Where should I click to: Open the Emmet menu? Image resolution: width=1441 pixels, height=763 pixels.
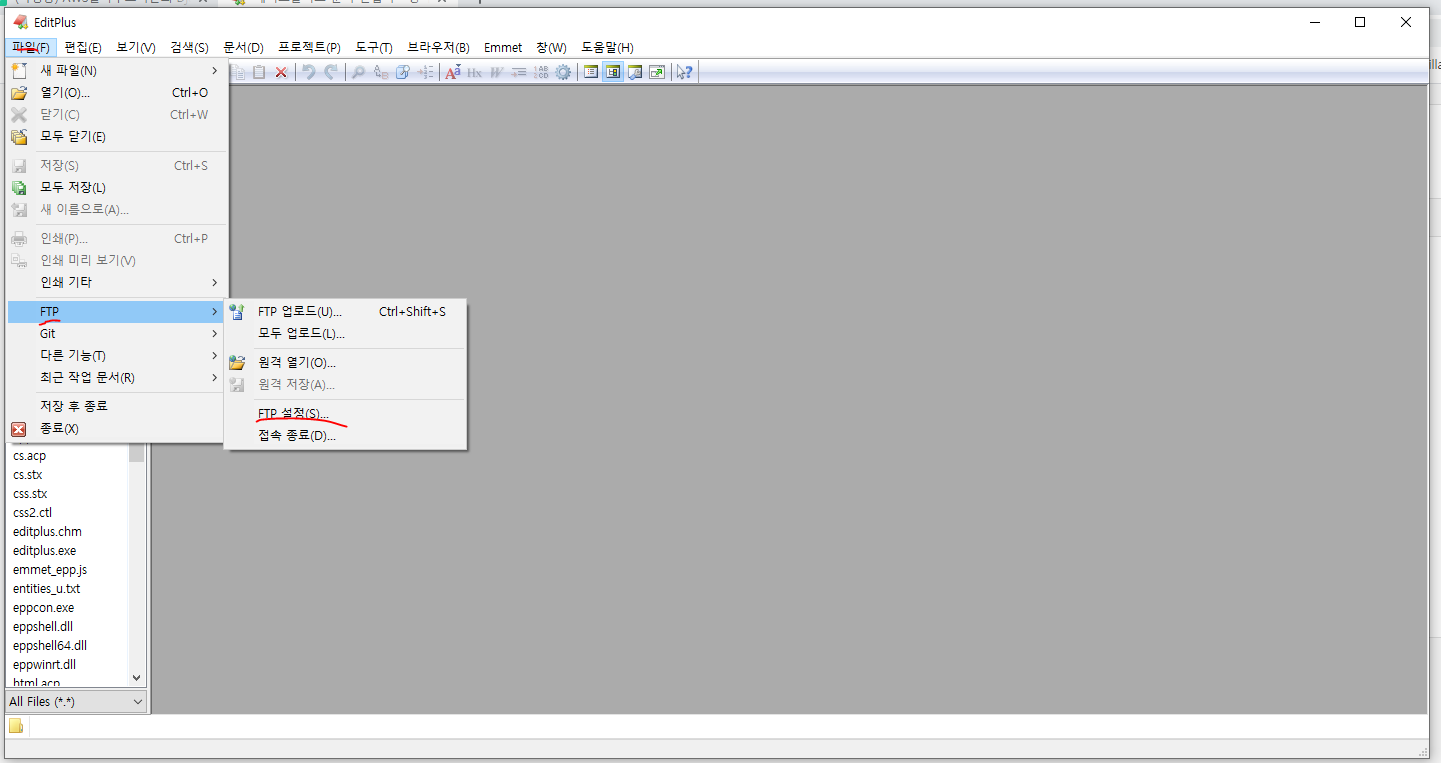(503, 47)
